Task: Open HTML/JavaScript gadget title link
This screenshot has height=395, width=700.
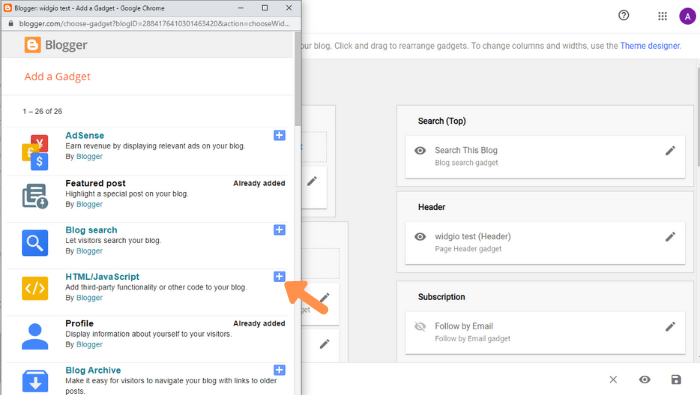Action: pyautogui.click(x=102, y=277)
